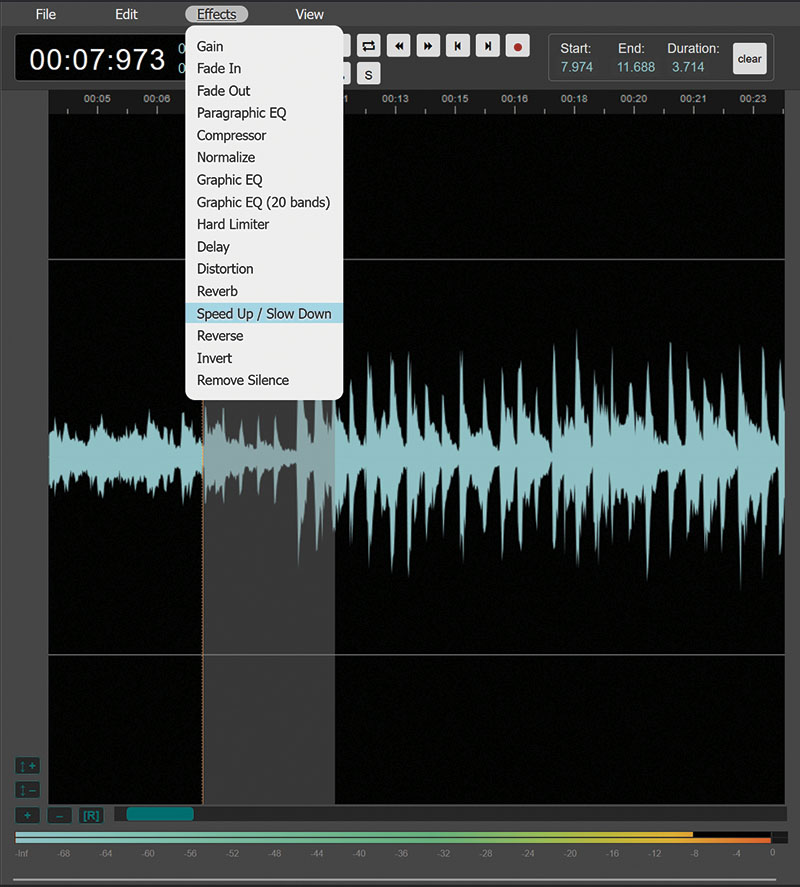
Task: Select Normalize from the Effects menu
Action: tap(226, 157)
